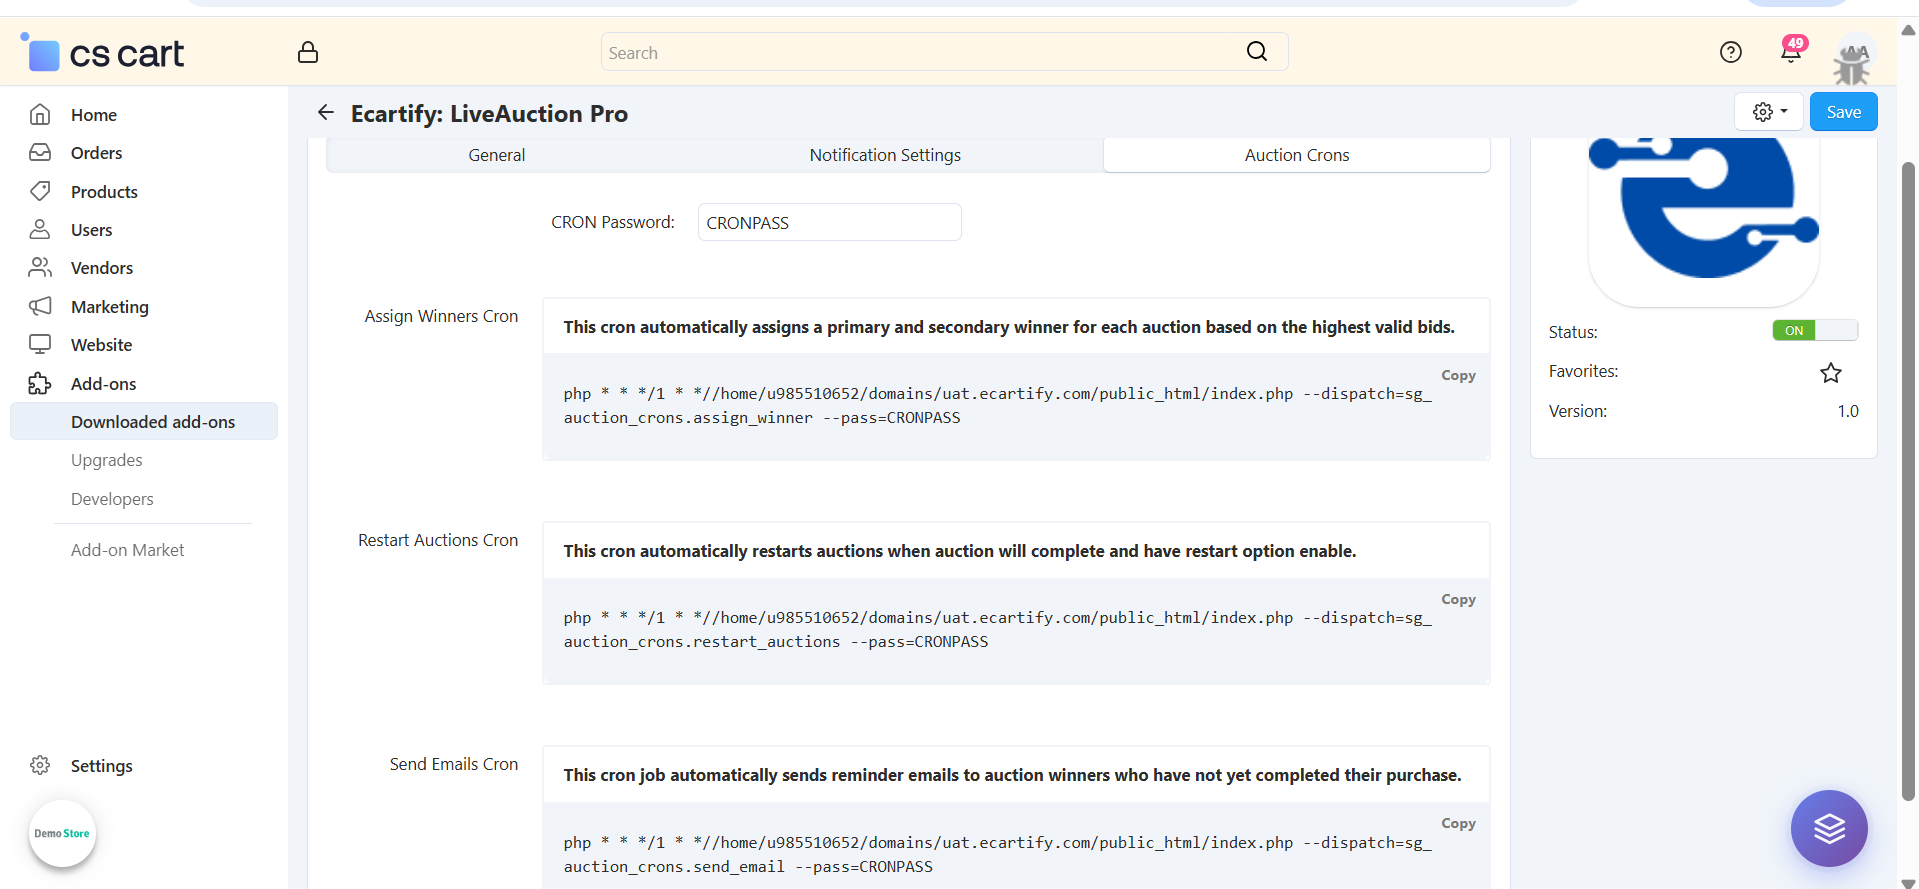Click the page vertical scrollbar
The width and height of the screenshot is (1919, 889).
1907,480
